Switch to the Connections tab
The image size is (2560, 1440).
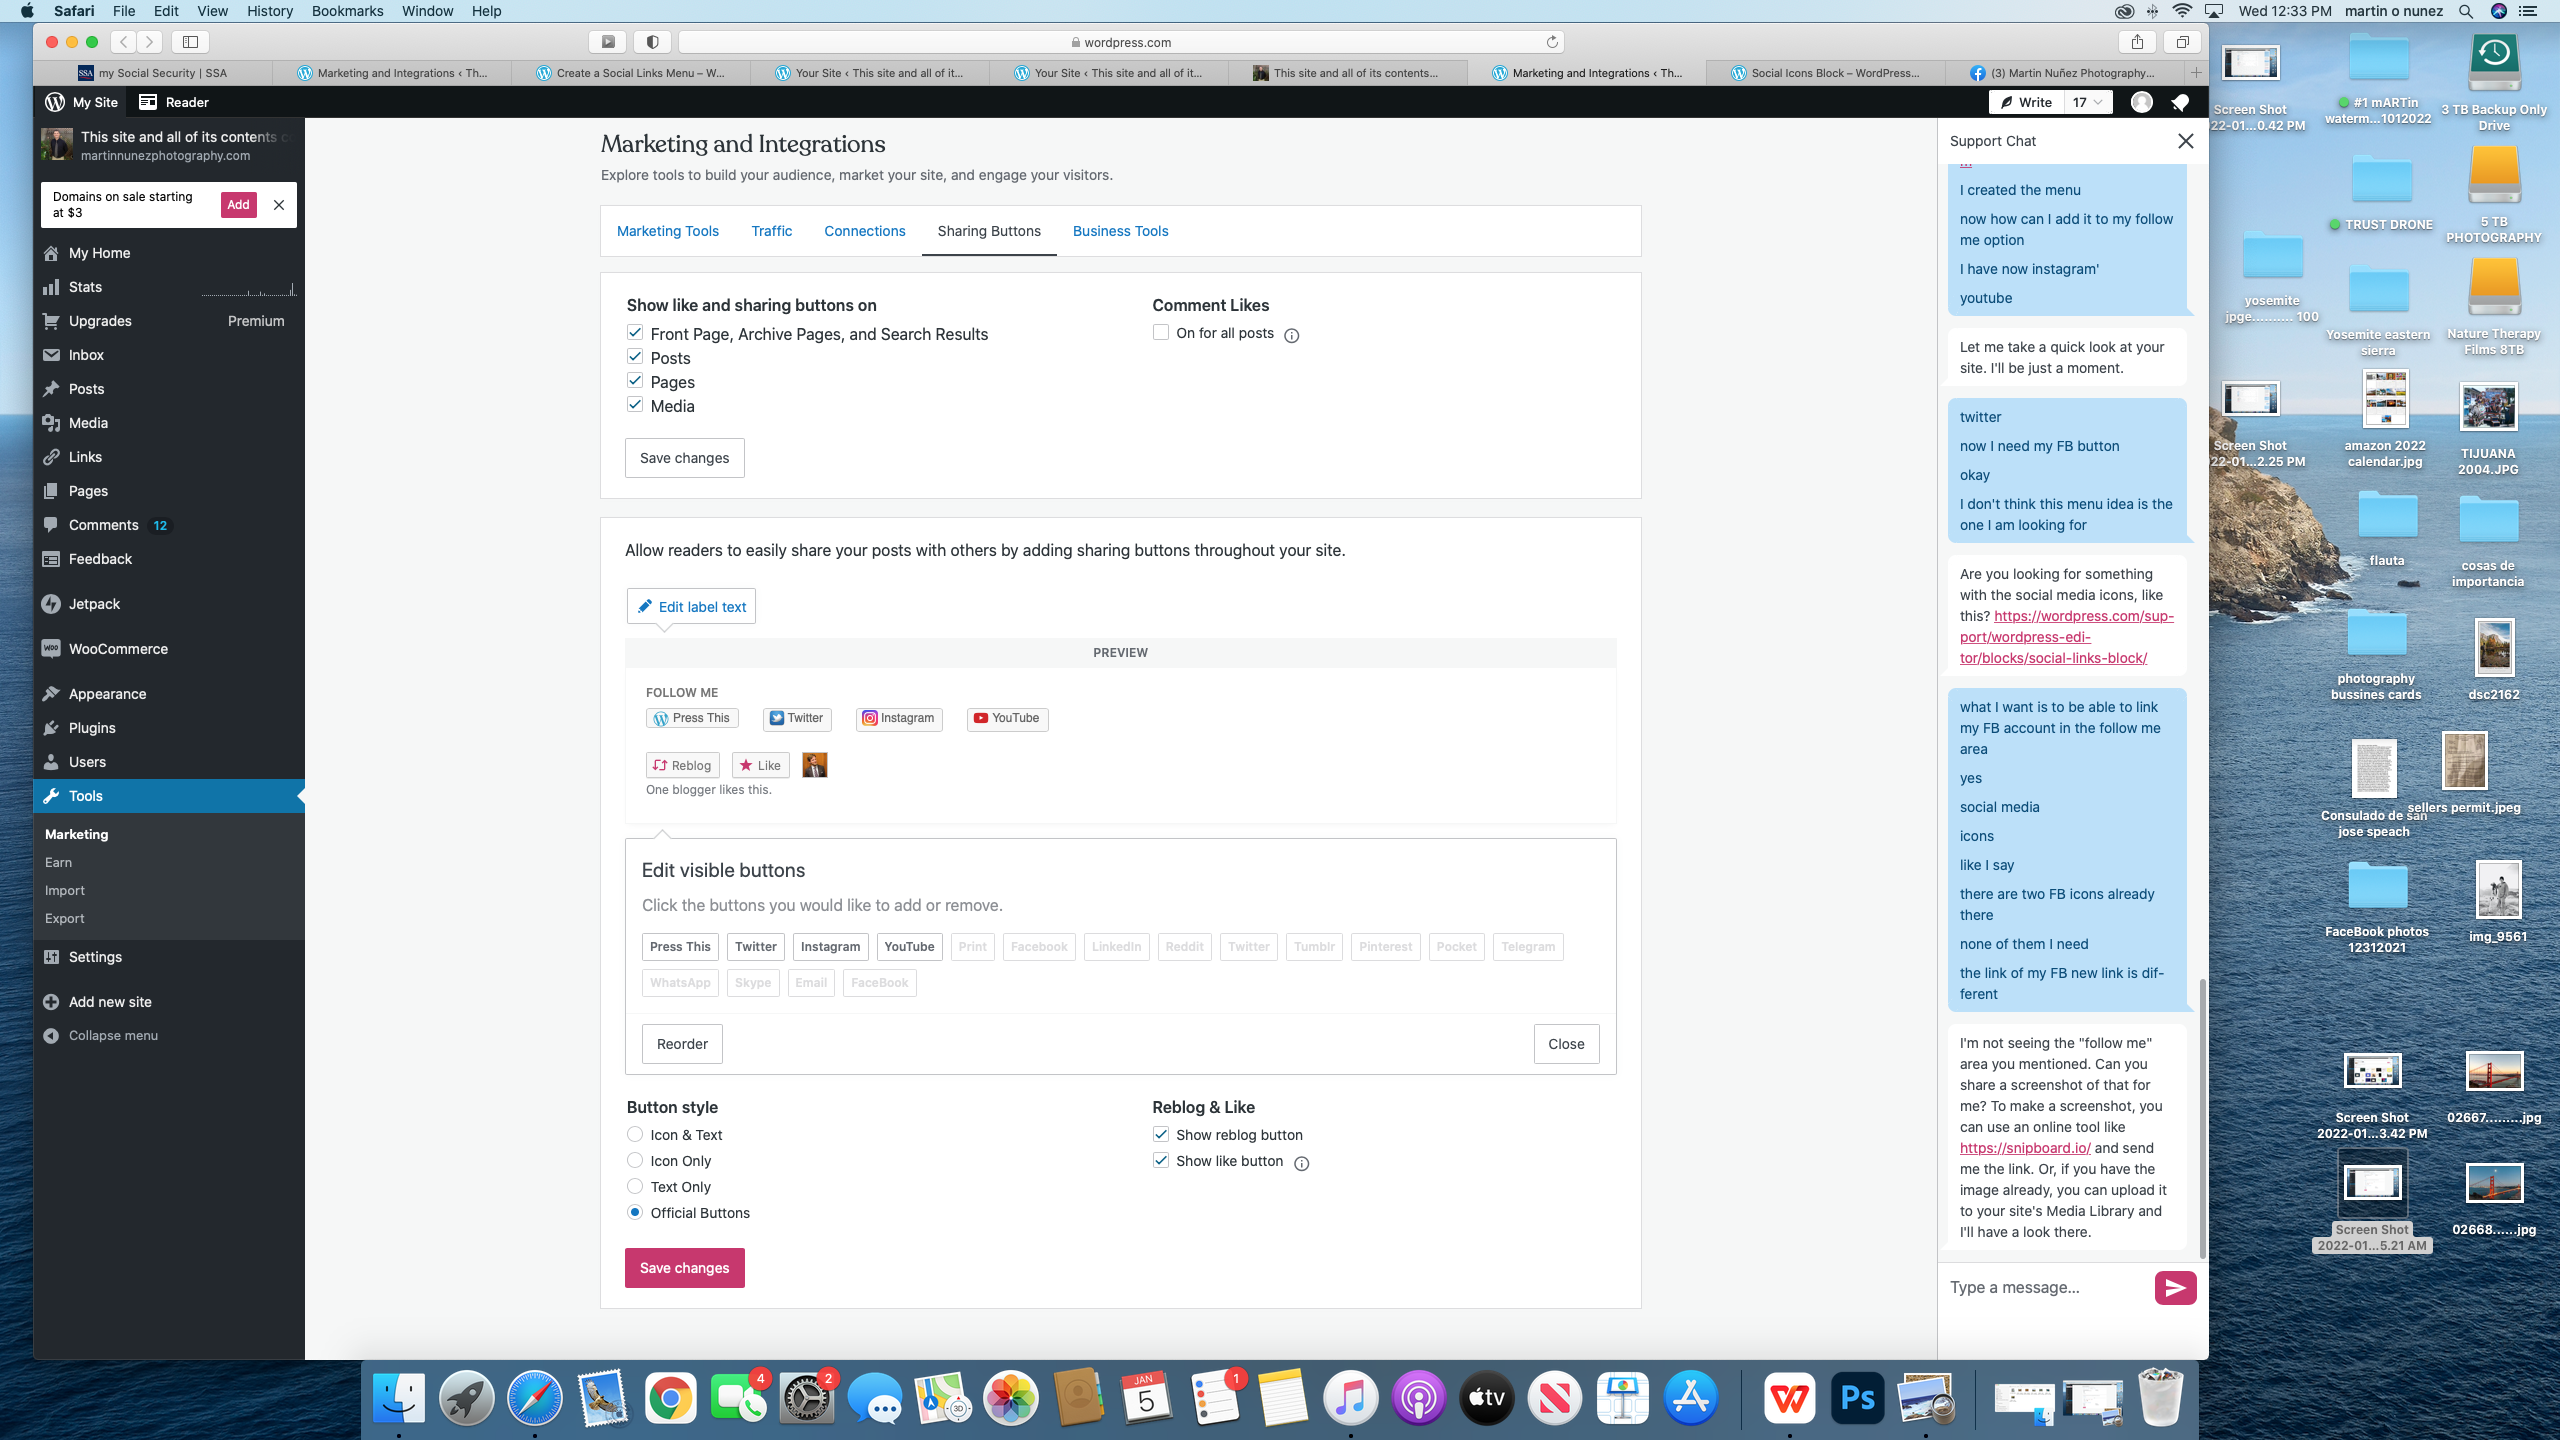pos(864,231)
